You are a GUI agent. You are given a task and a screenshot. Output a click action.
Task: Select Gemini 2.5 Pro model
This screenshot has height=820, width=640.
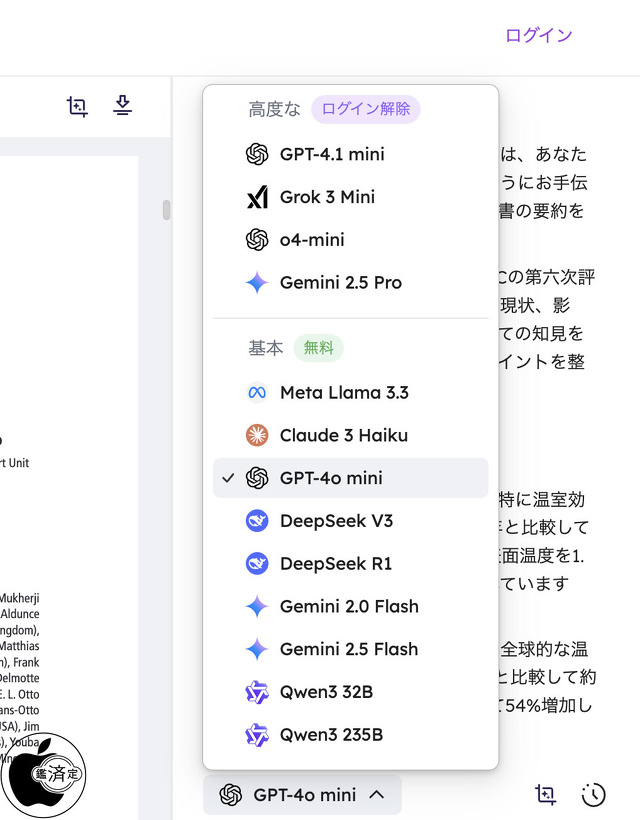pyautogui.click(x=350, y=283)
